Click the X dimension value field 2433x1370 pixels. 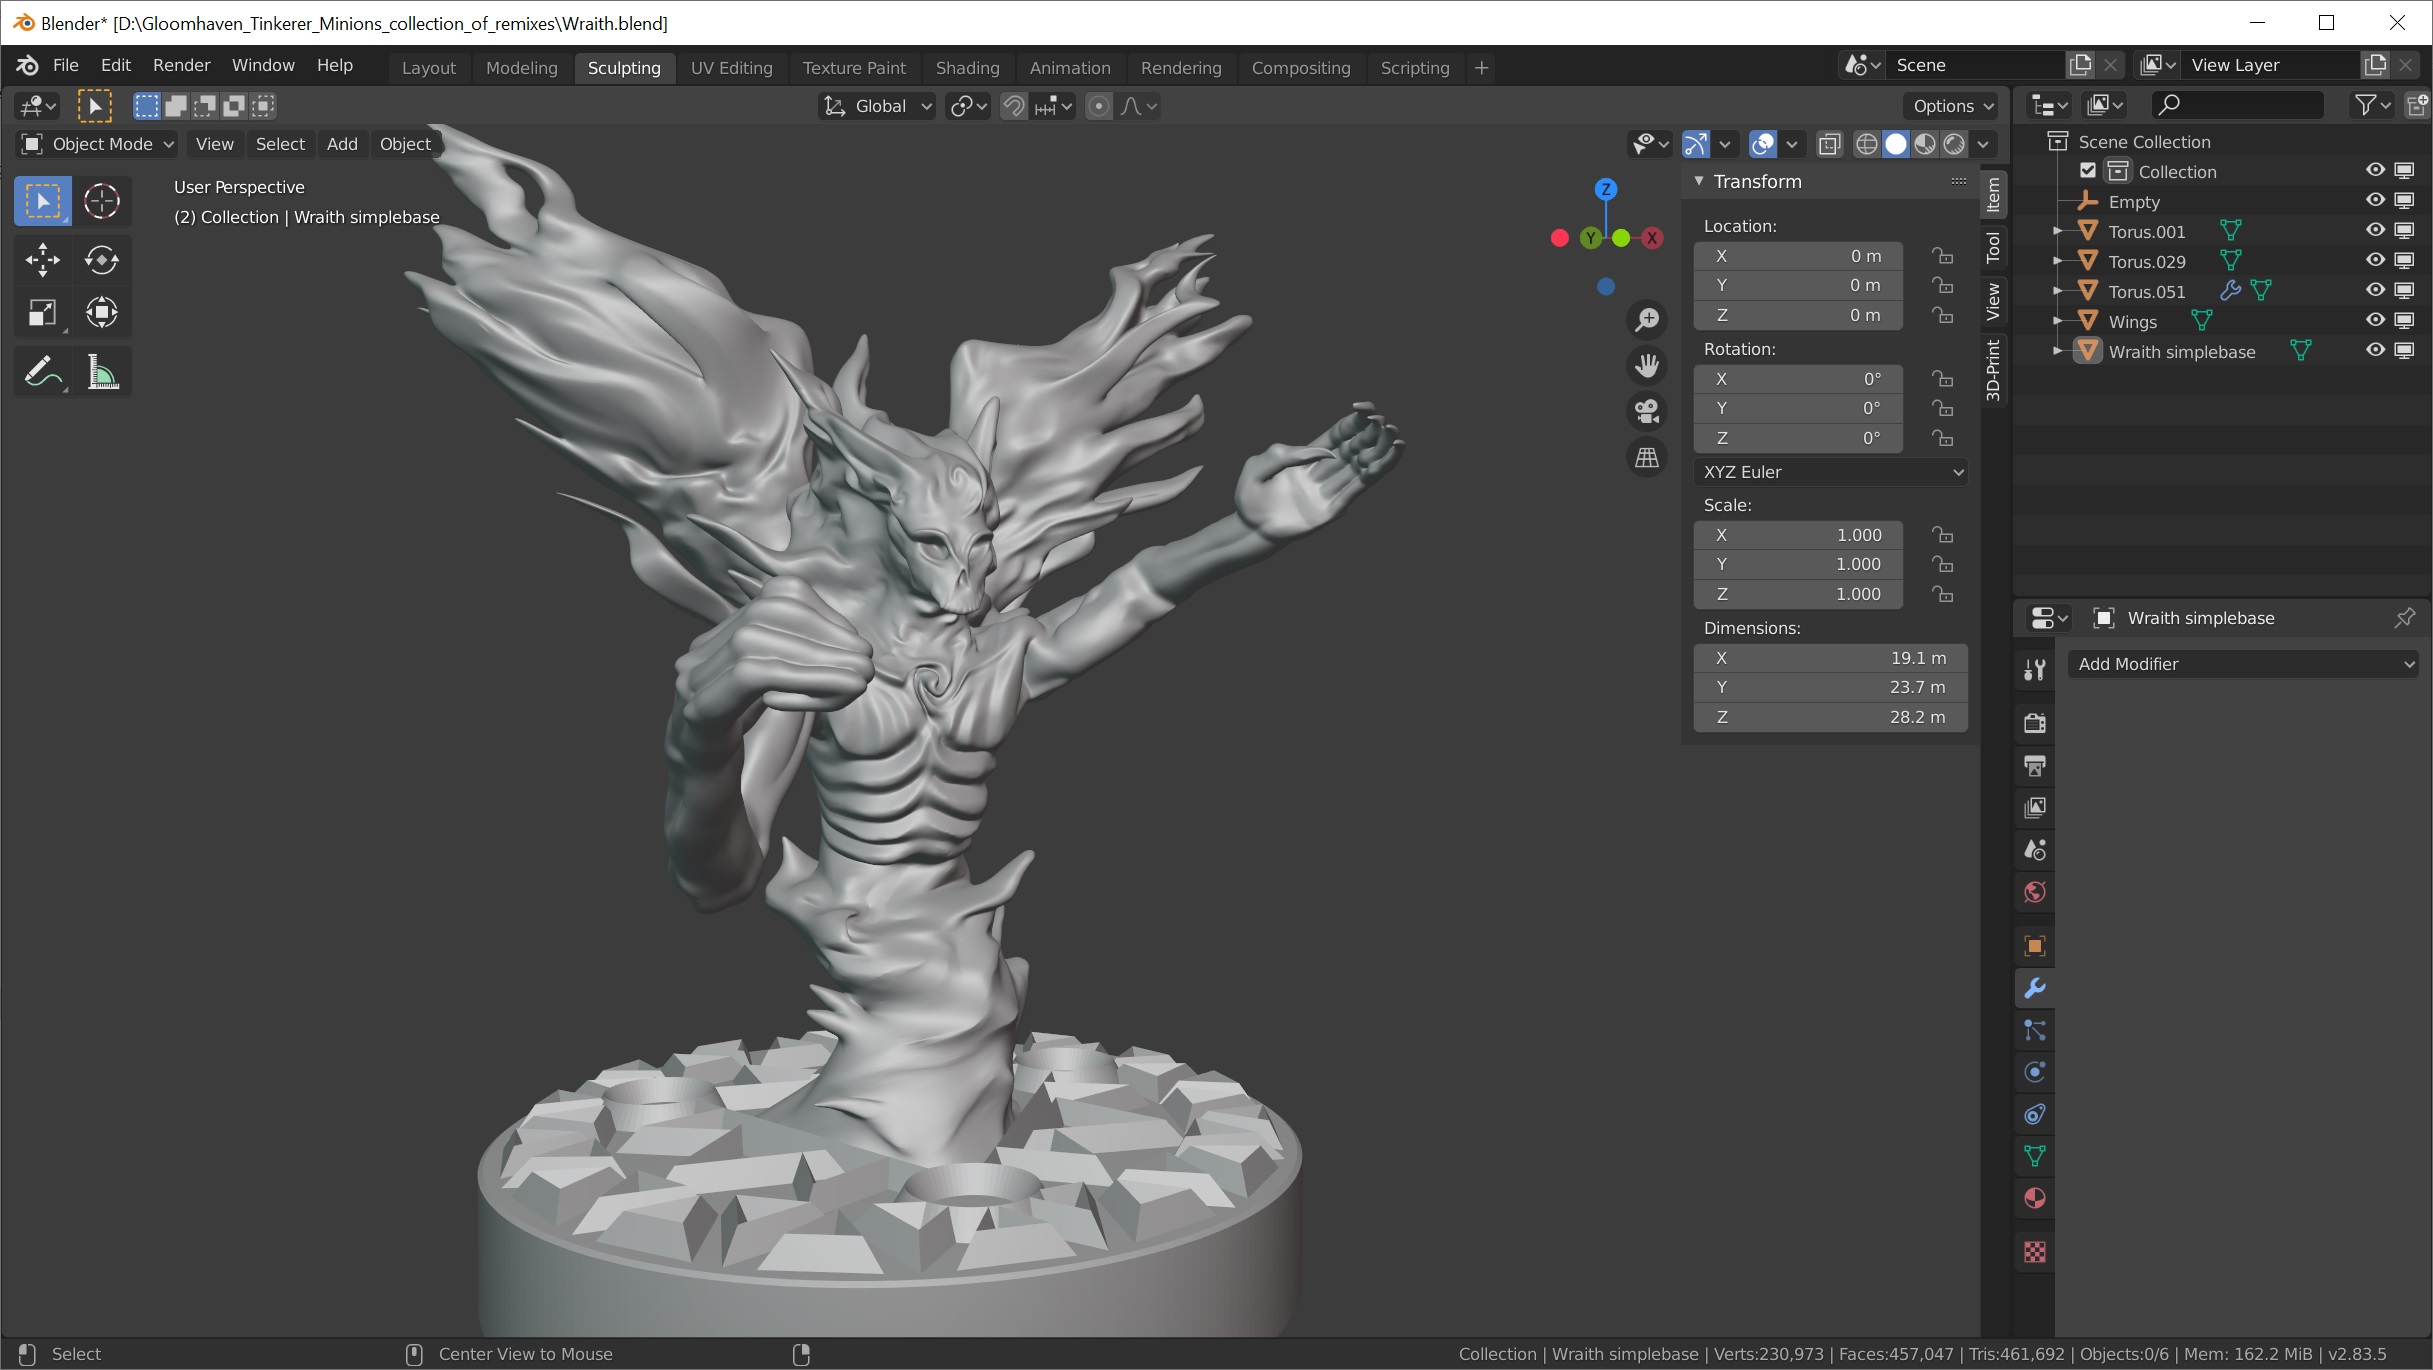[x=1830, y=658]
